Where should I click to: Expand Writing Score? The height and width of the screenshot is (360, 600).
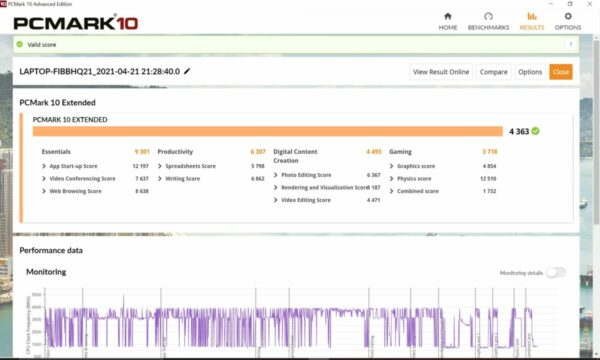point(160,179)
